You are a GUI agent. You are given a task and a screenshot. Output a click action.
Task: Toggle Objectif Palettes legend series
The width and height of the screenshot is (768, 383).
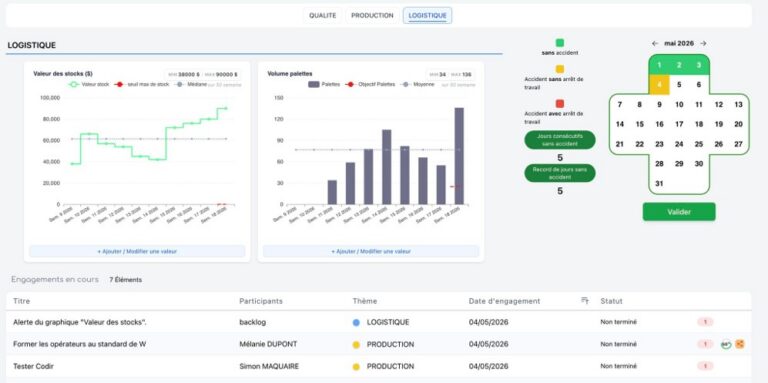370,85
